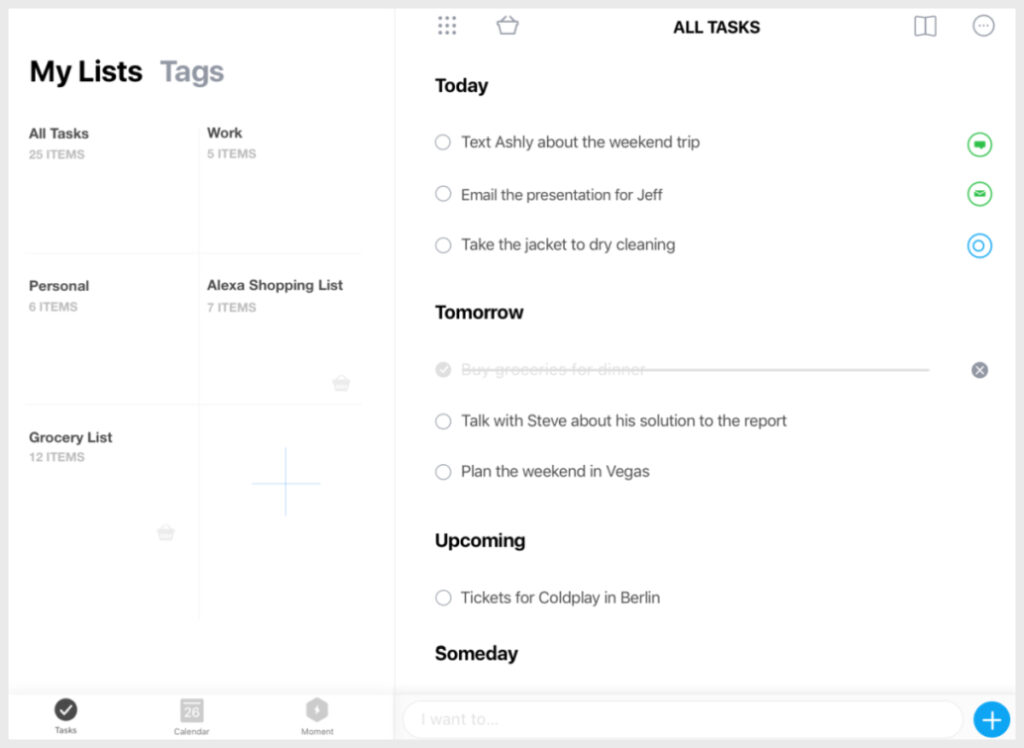This screenshot has height=748, width=1024.
Task: Open the blue reminder icon for dry cleaning task
Action: (979, 245)
